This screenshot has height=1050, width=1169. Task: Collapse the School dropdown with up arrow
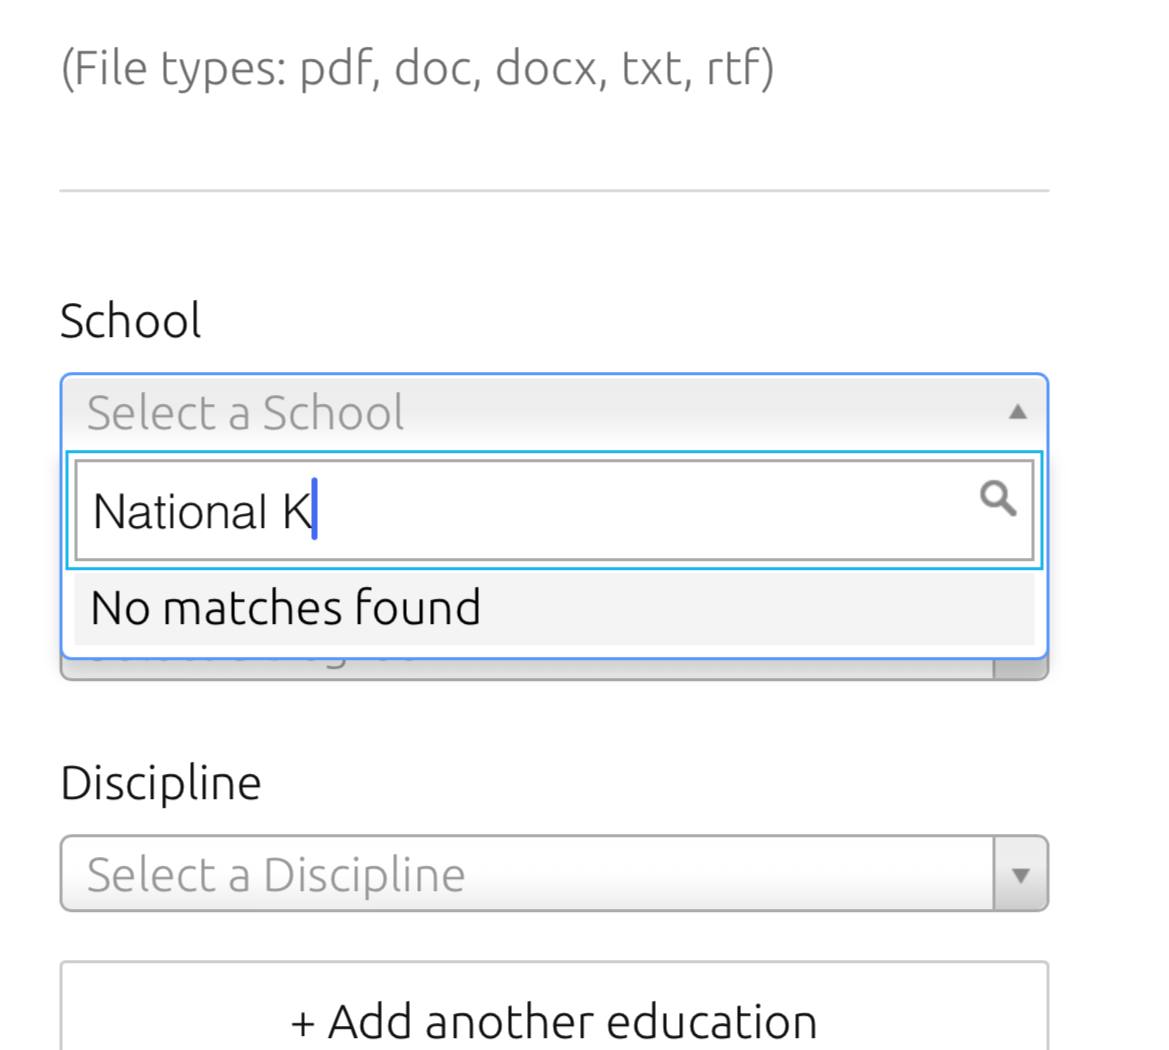[1017, 411]
